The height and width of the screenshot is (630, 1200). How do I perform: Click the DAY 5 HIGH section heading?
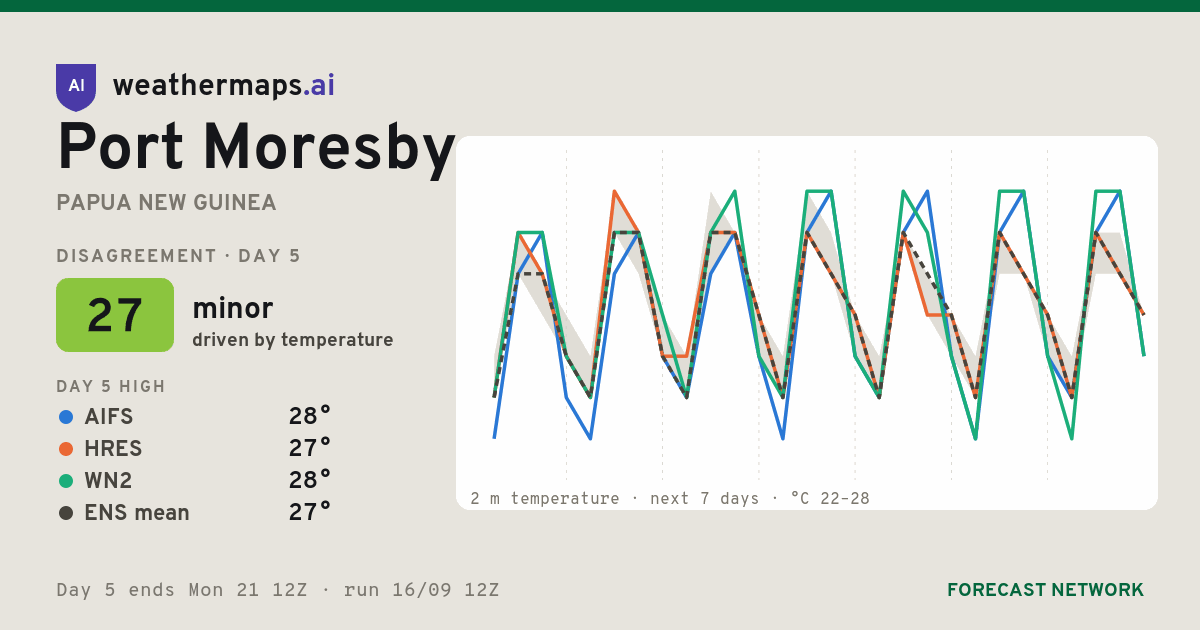(111, 387)
